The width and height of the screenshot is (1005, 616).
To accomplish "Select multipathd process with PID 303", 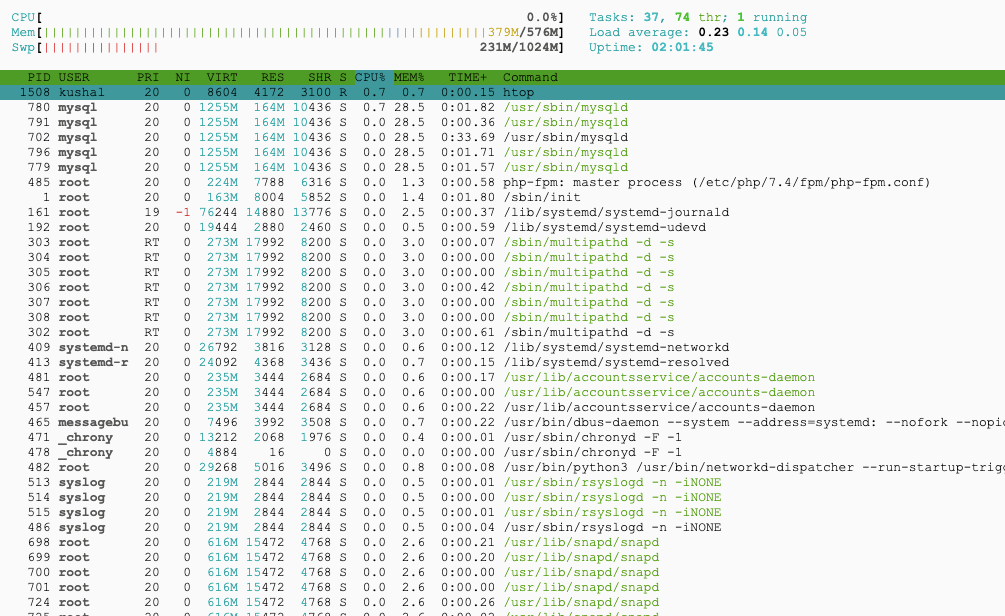I will click(502, 242).
